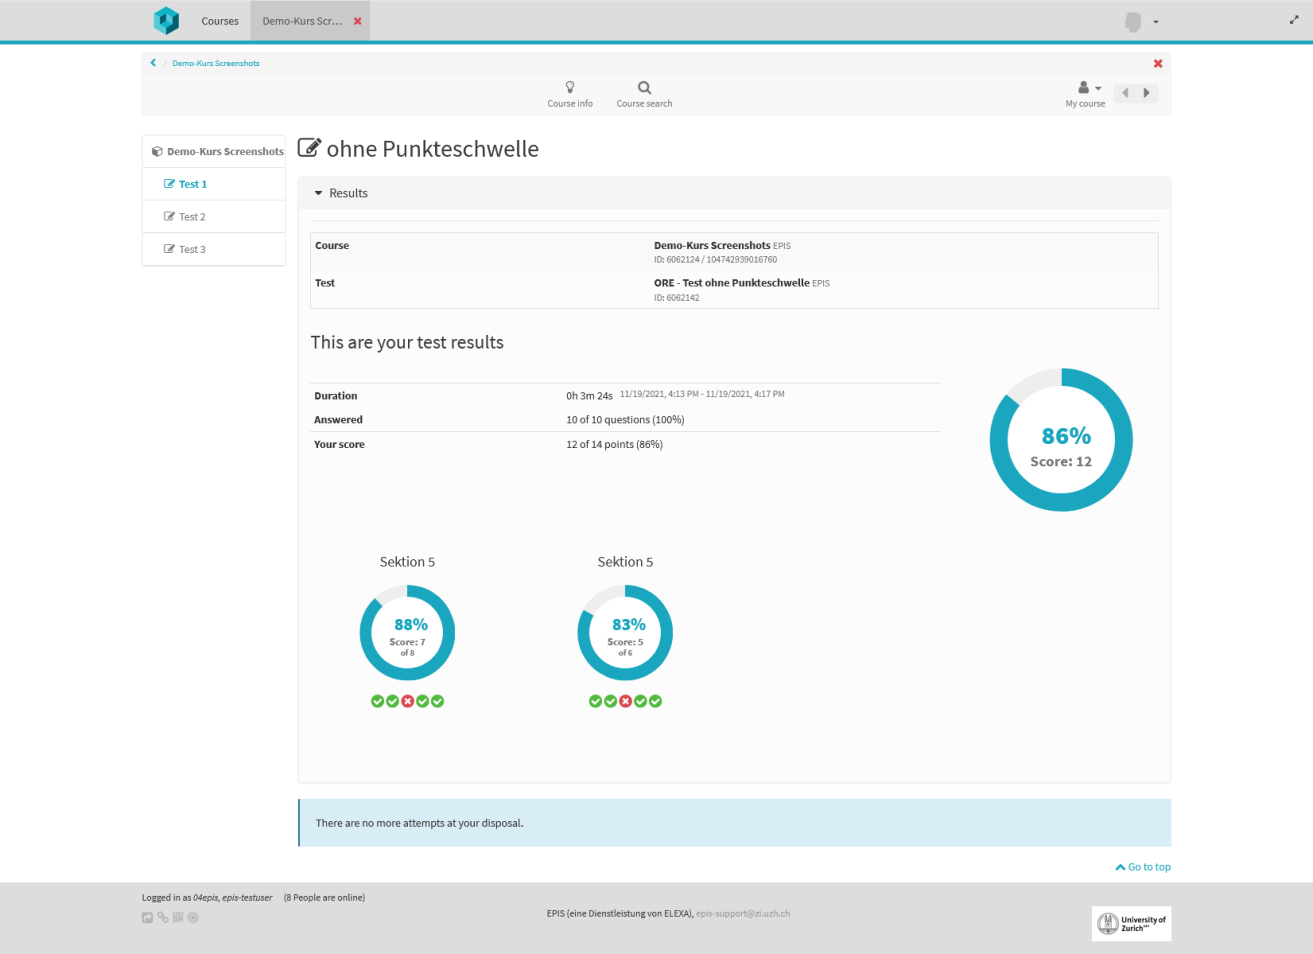Click the Go to top link
1313x954 pixels.
pos(1144,867)
